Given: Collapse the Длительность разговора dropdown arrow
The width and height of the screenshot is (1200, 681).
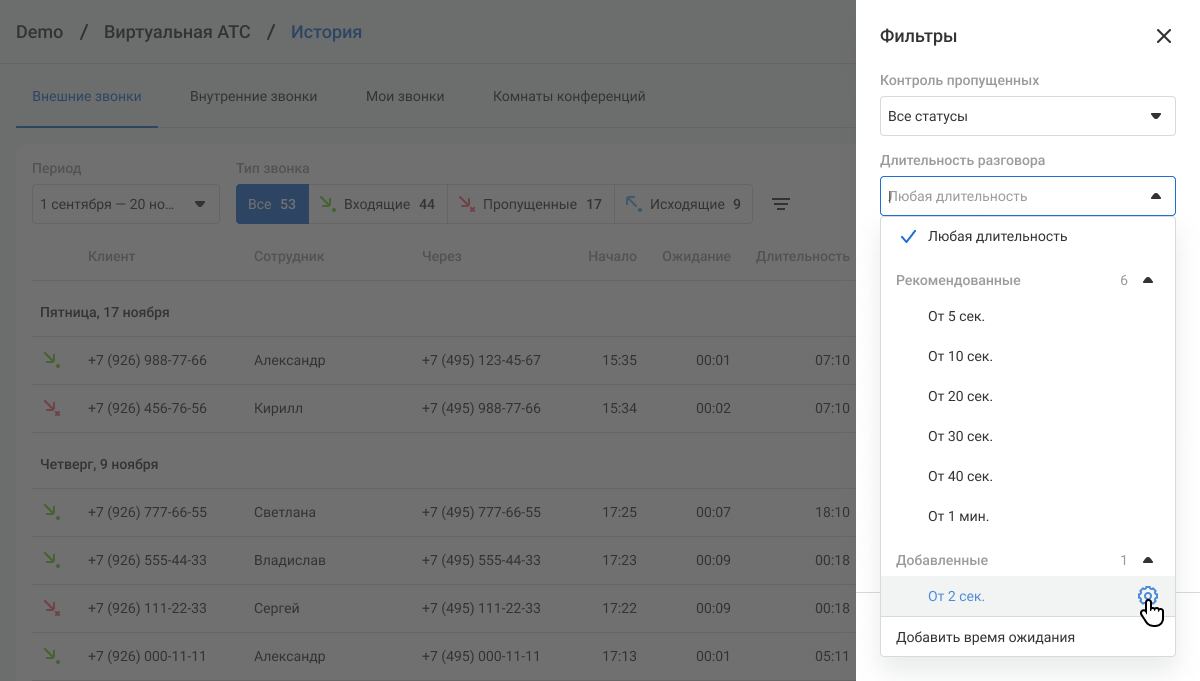Looking at the screenshot, I should 1156,196.
